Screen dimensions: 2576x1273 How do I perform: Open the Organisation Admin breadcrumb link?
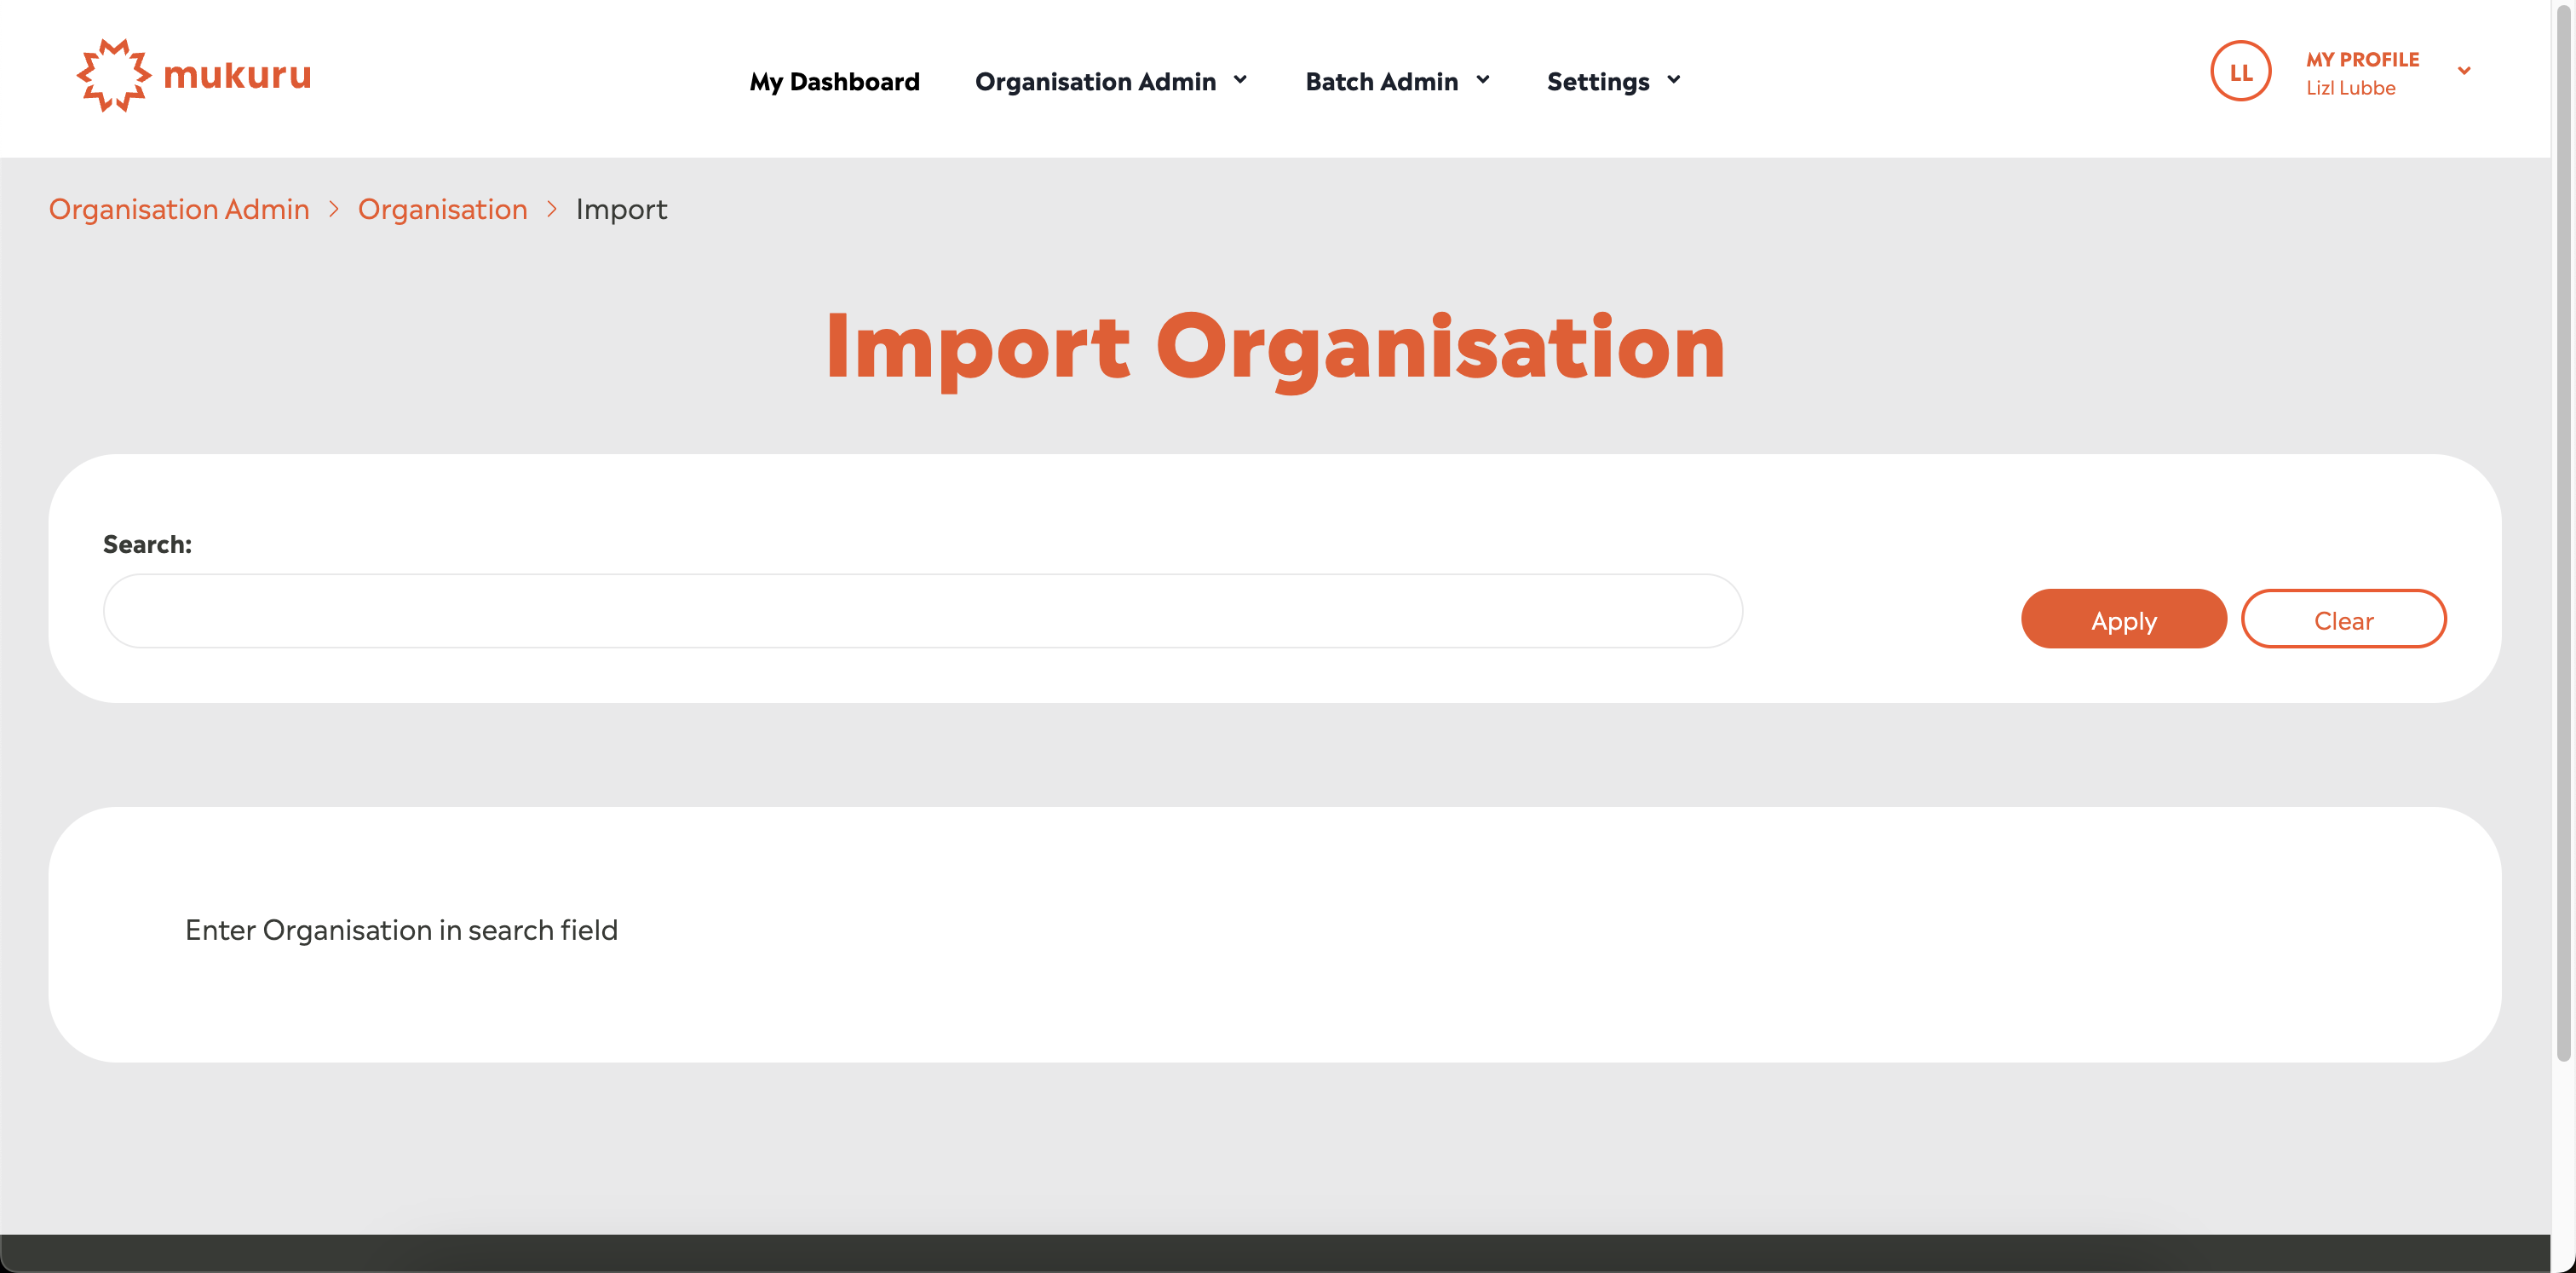pyautogui.click(x=179, y=209)
